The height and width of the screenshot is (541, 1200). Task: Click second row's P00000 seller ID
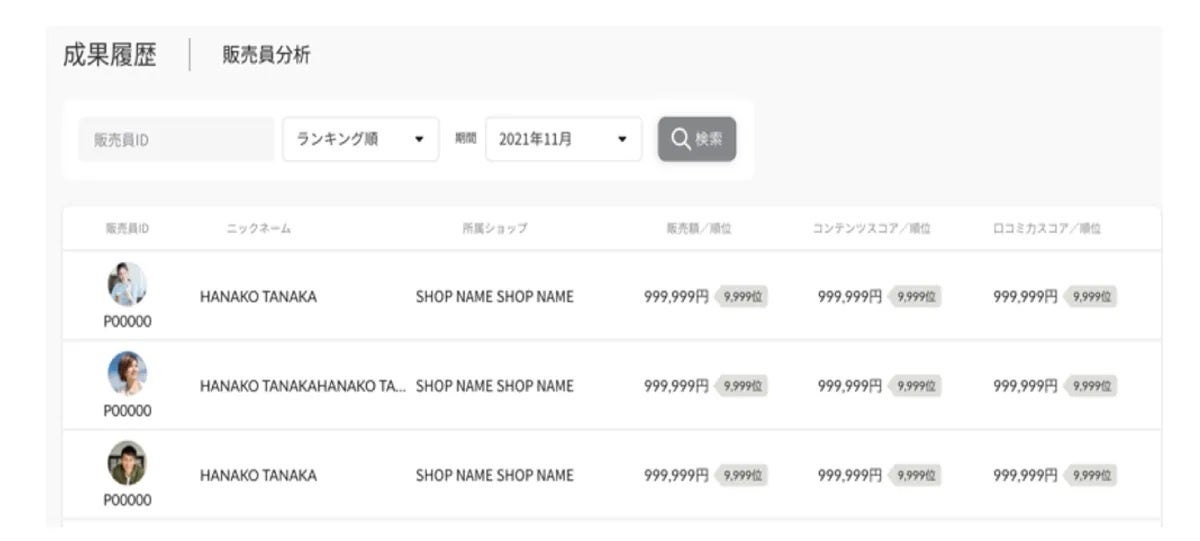[127, 410]
